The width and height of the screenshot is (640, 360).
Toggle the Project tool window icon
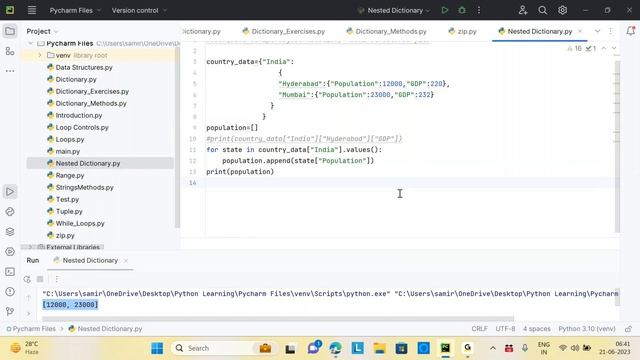tap(10, 31)
